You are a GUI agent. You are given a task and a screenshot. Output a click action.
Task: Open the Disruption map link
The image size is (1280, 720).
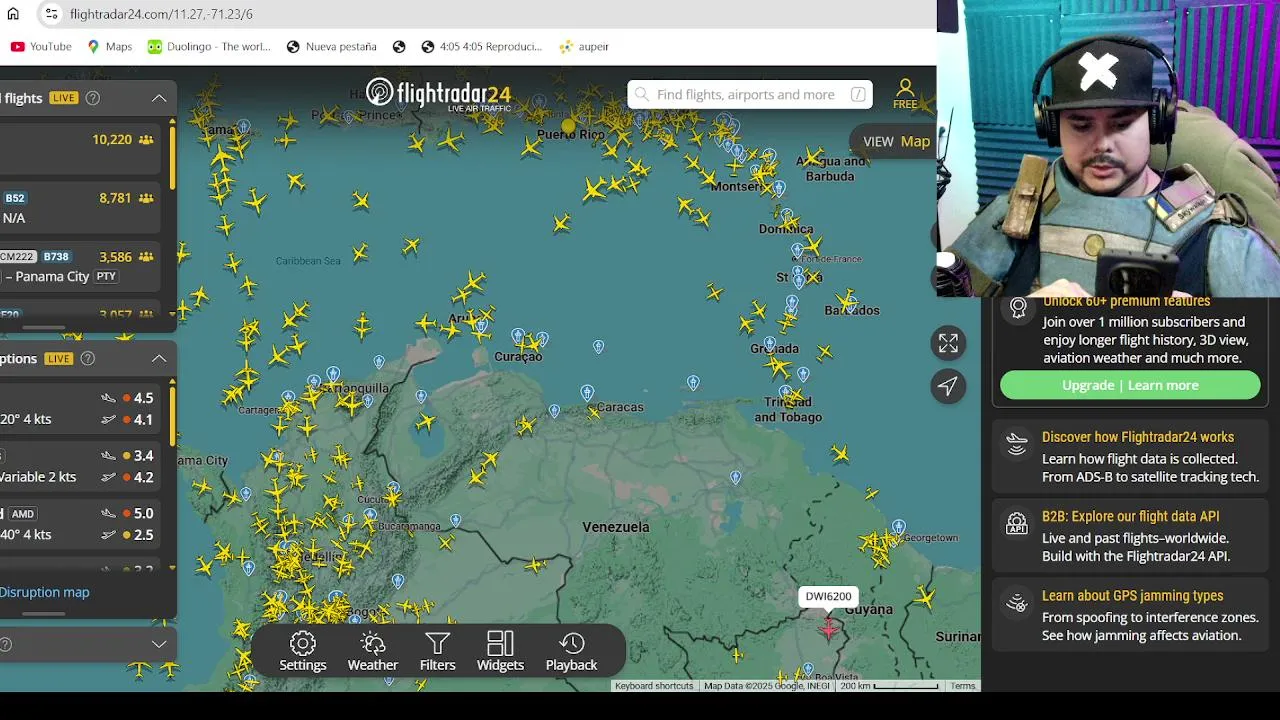[x=44, y=592]
